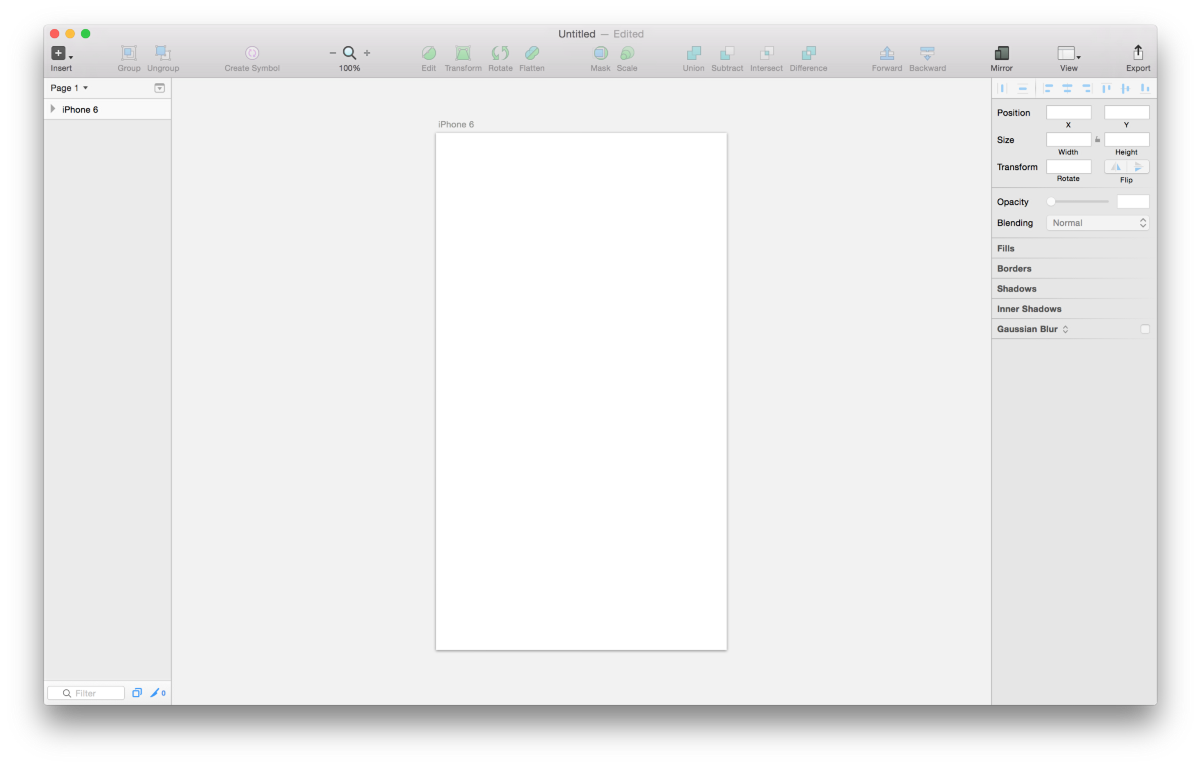Align horizontal centers icon

(1067, 88)
